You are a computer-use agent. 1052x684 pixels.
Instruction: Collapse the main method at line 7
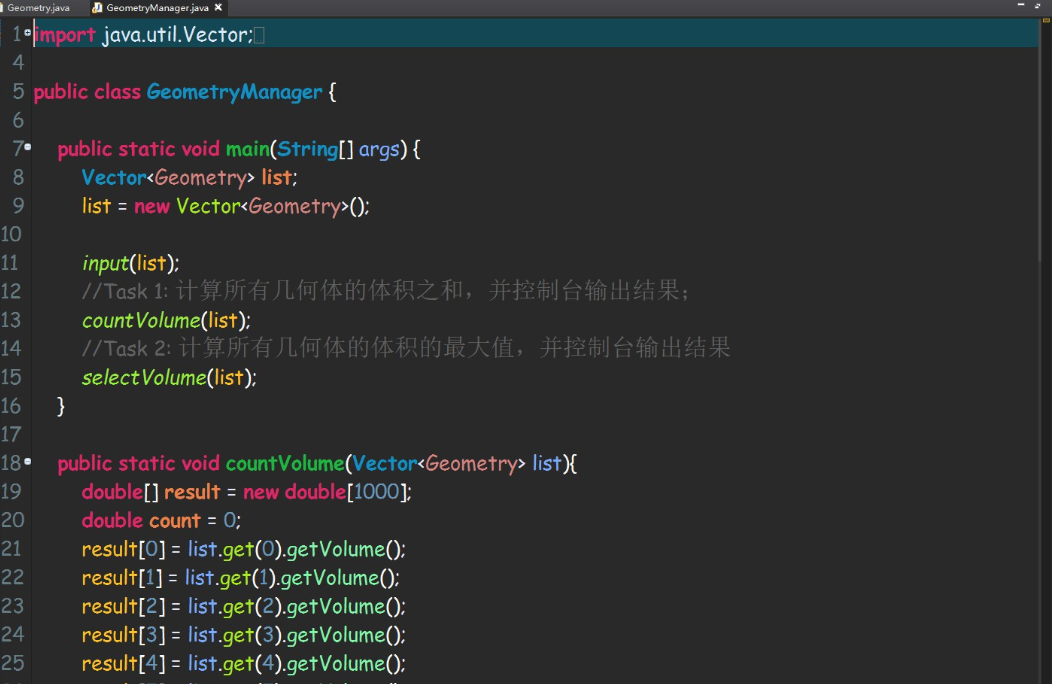(x=28, y=147)
